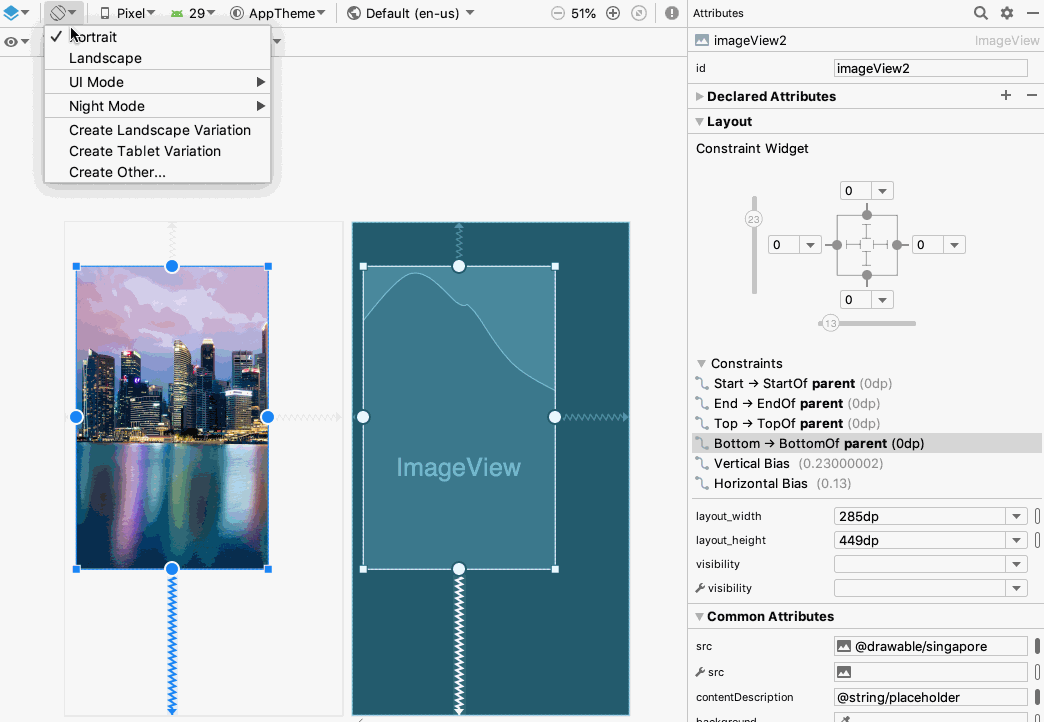Open the Attributes panel settings gear
This screenshot has height=722, width=1044.
[1006, 13]
